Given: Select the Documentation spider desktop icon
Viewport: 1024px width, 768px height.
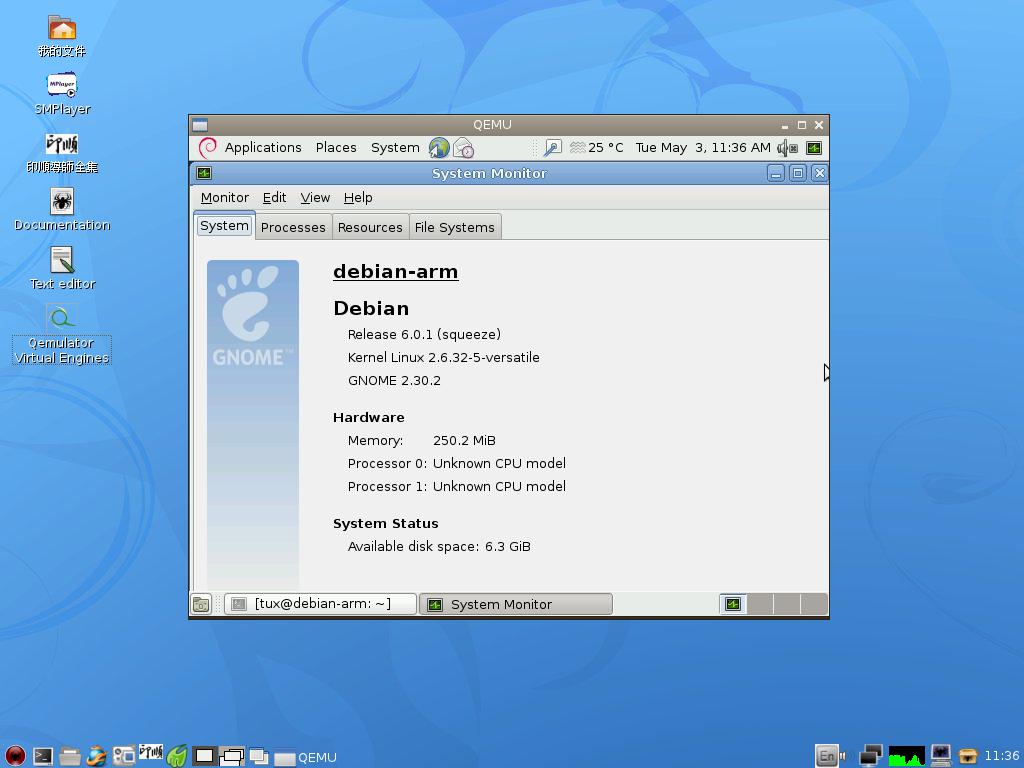Looking at the screenshot, I should pos(62,210).
